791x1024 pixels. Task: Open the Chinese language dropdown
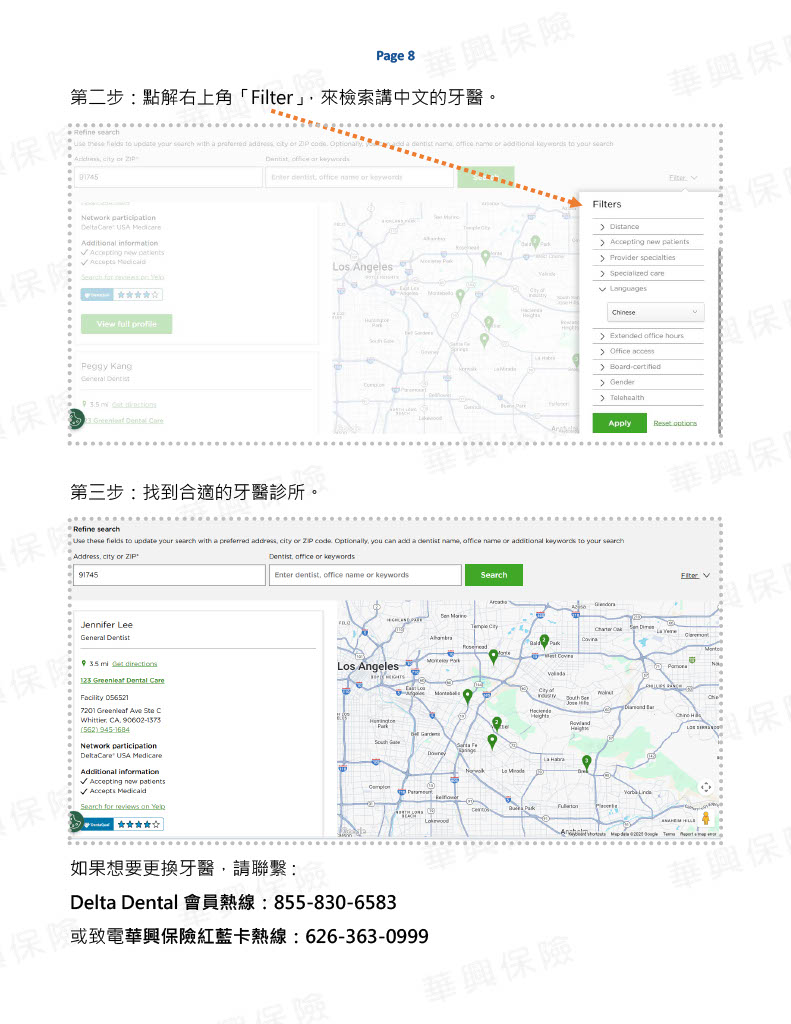(655, 312)
